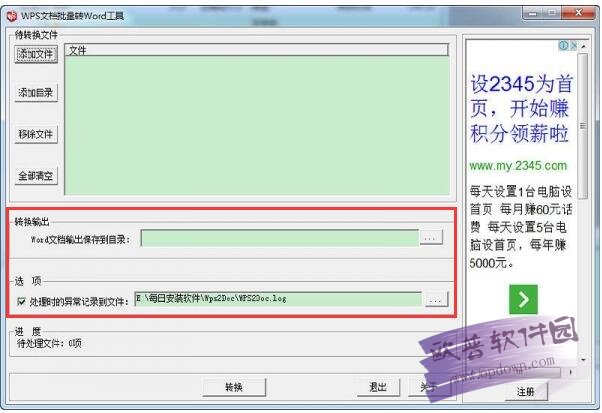The height and width of the screenshot is (413, 602).
Task: Click the 设2345为首页 ad headline
Action: [521, 109]
